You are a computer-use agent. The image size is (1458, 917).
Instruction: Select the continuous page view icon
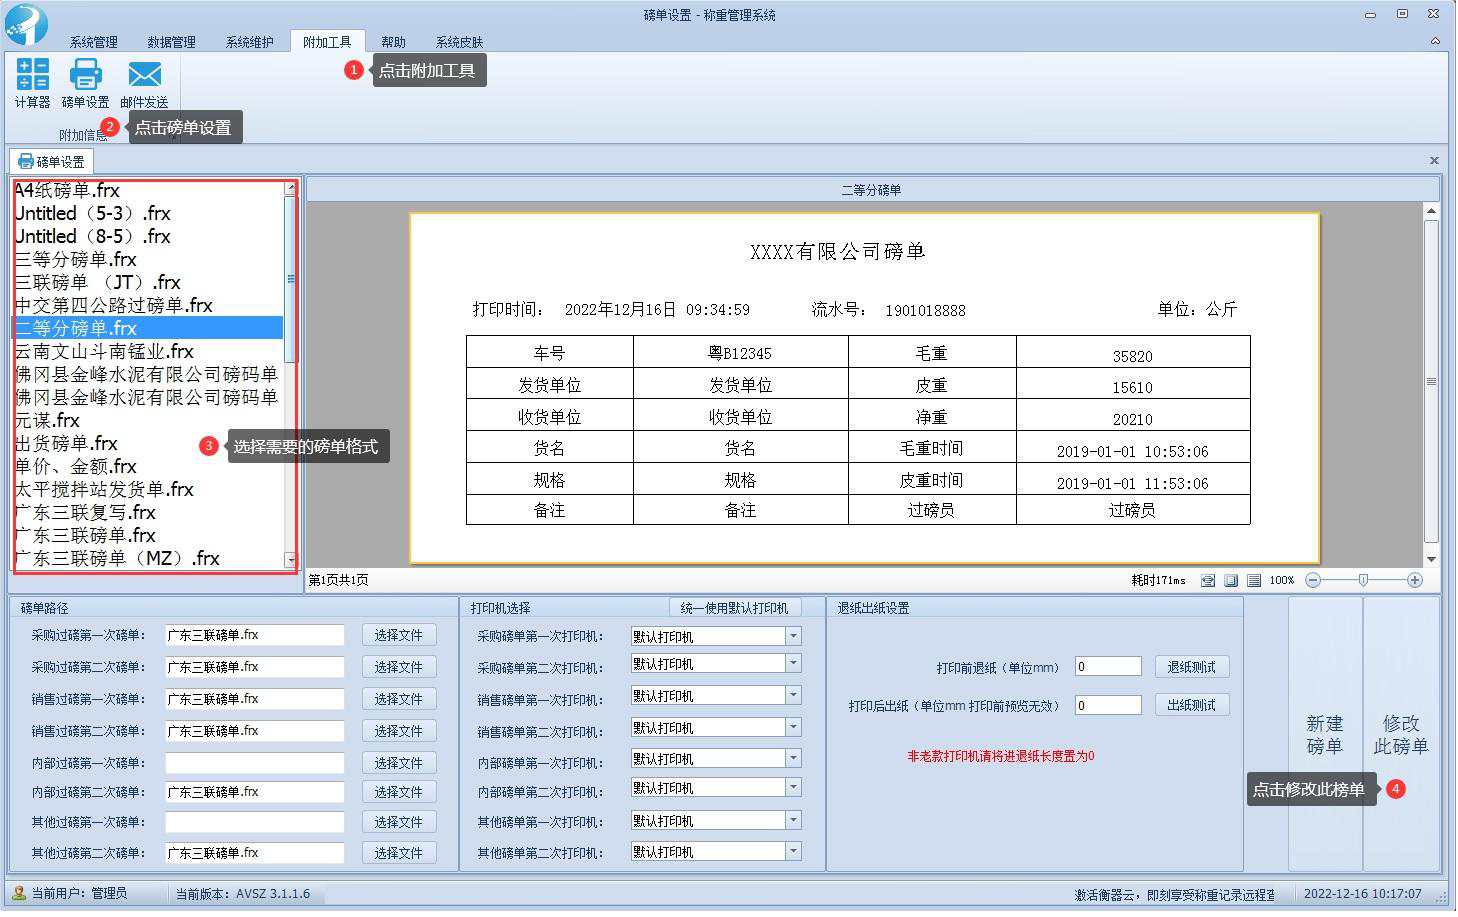point(1254,581)
